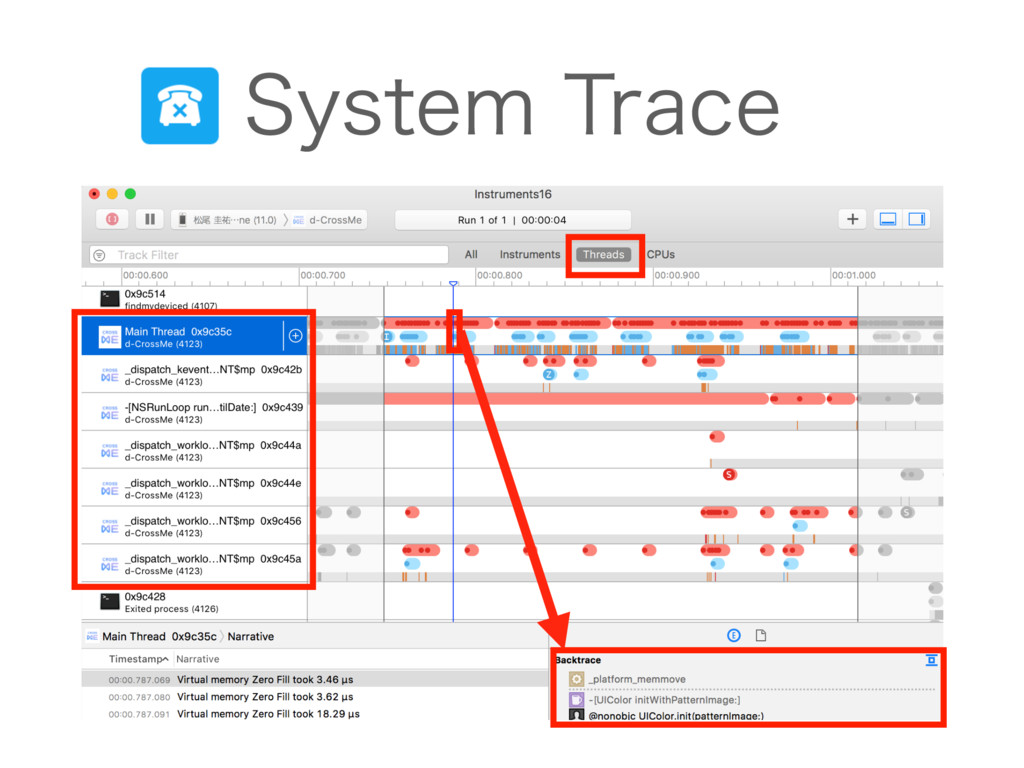Select the All track filter tab

[471, 255]
